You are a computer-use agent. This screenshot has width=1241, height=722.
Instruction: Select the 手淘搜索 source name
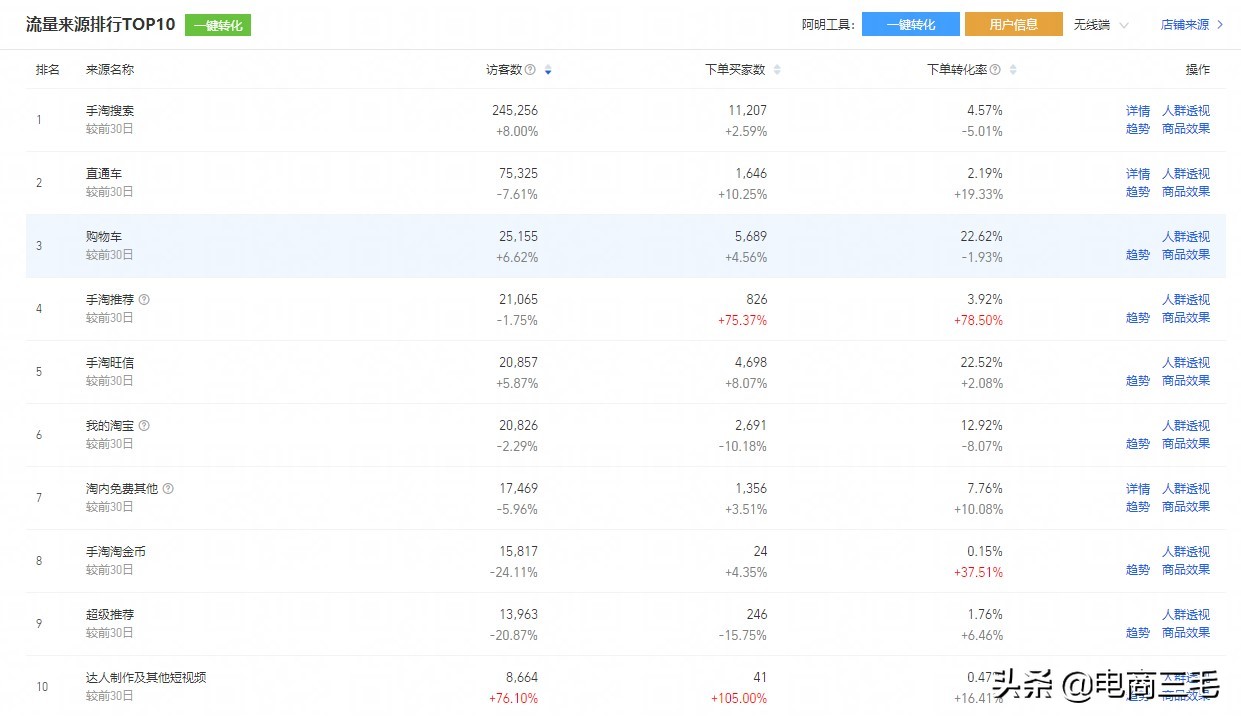pos(110,111)
